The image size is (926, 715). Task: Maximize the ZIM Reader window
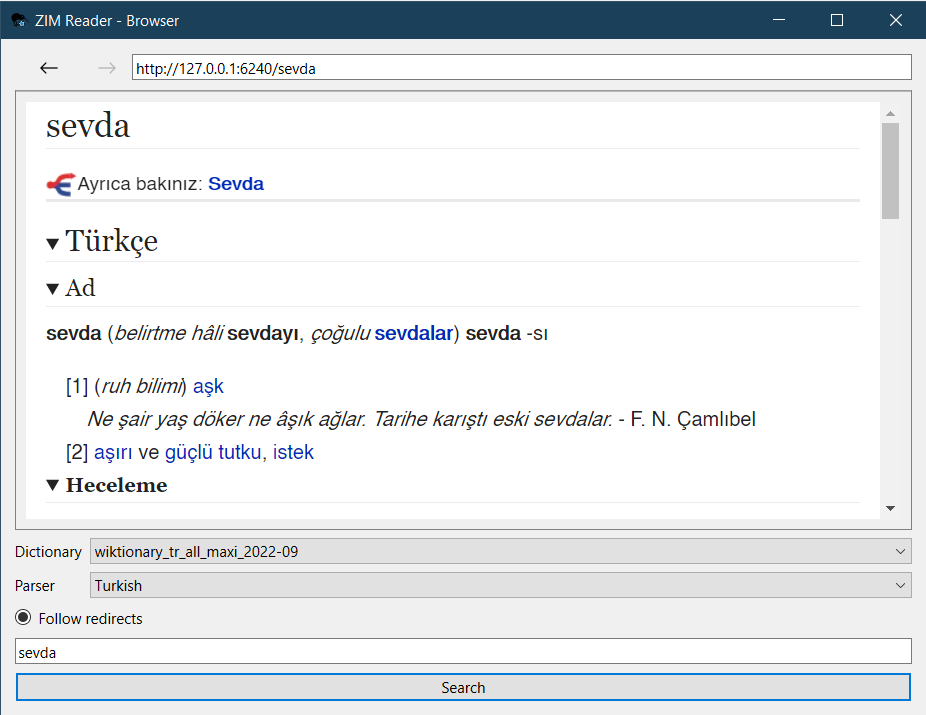pyautogui.click(x=837, y=20)
